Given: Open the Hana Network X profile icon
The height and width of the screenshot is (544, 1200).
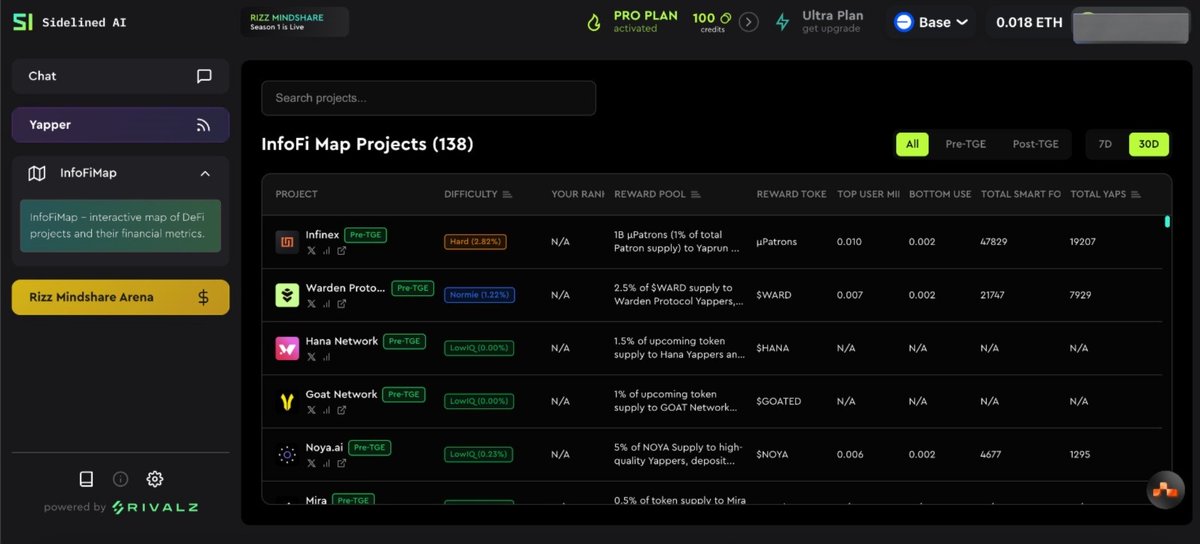Looking at the screenshot, I should click(311, 356).
